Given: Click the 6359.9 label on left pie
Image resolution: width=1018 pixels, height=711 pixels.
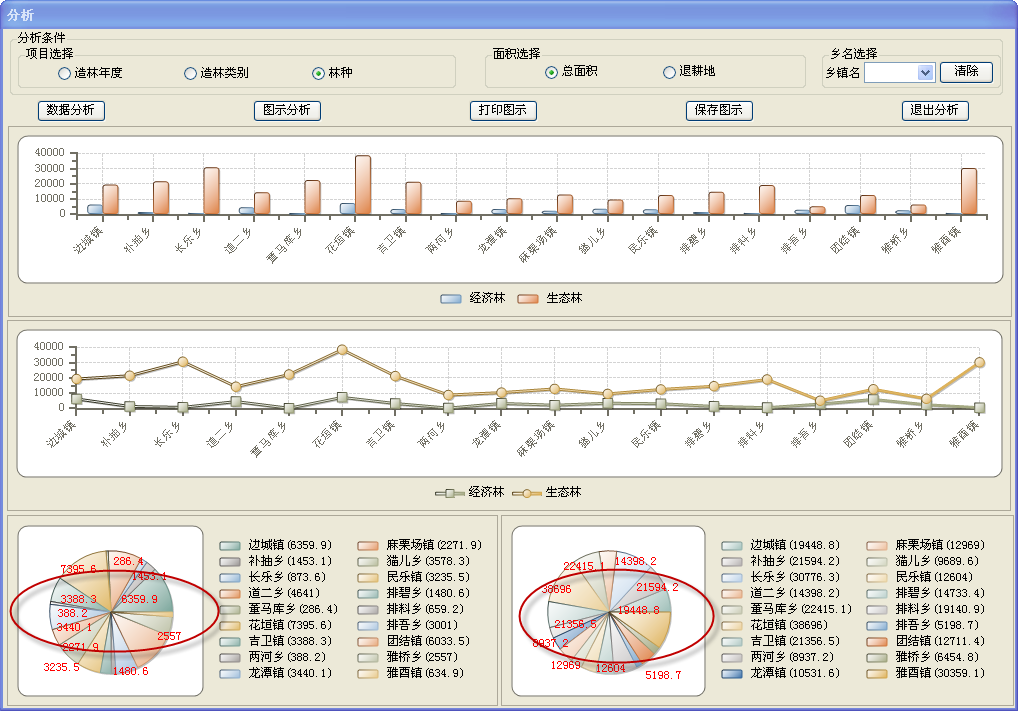Looking at the screenshot, I should 139,599.
